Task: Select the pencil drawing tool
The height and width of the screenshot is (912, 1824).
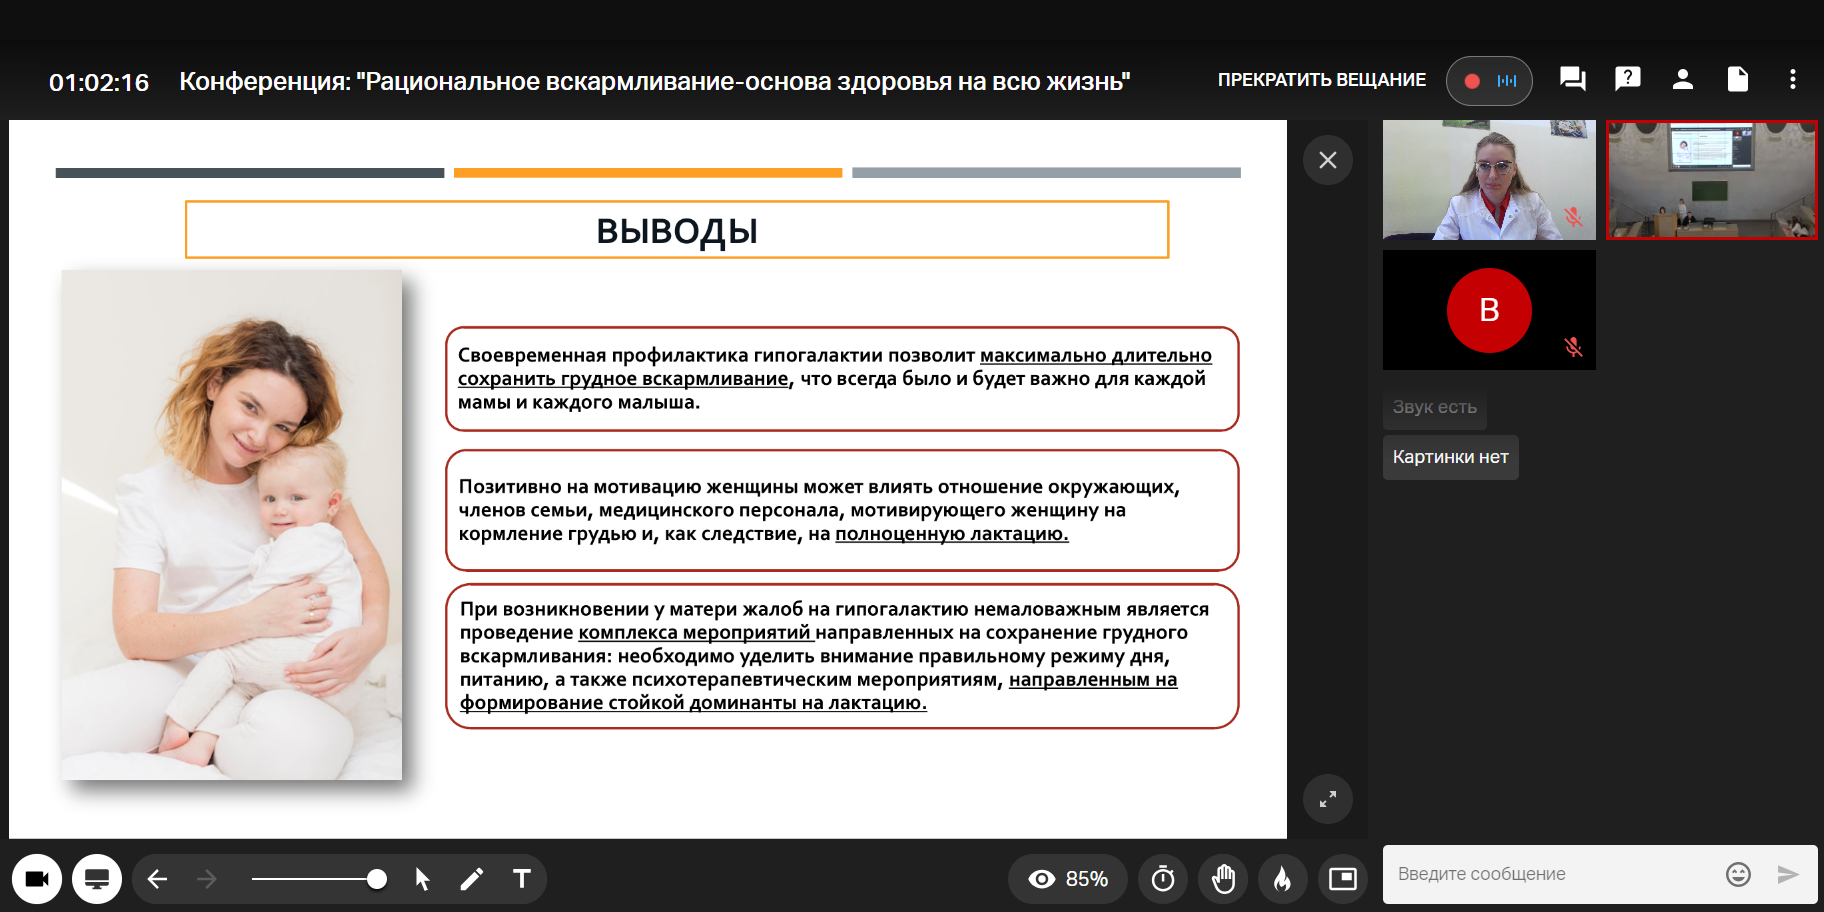Action: [x=472, y=879]
